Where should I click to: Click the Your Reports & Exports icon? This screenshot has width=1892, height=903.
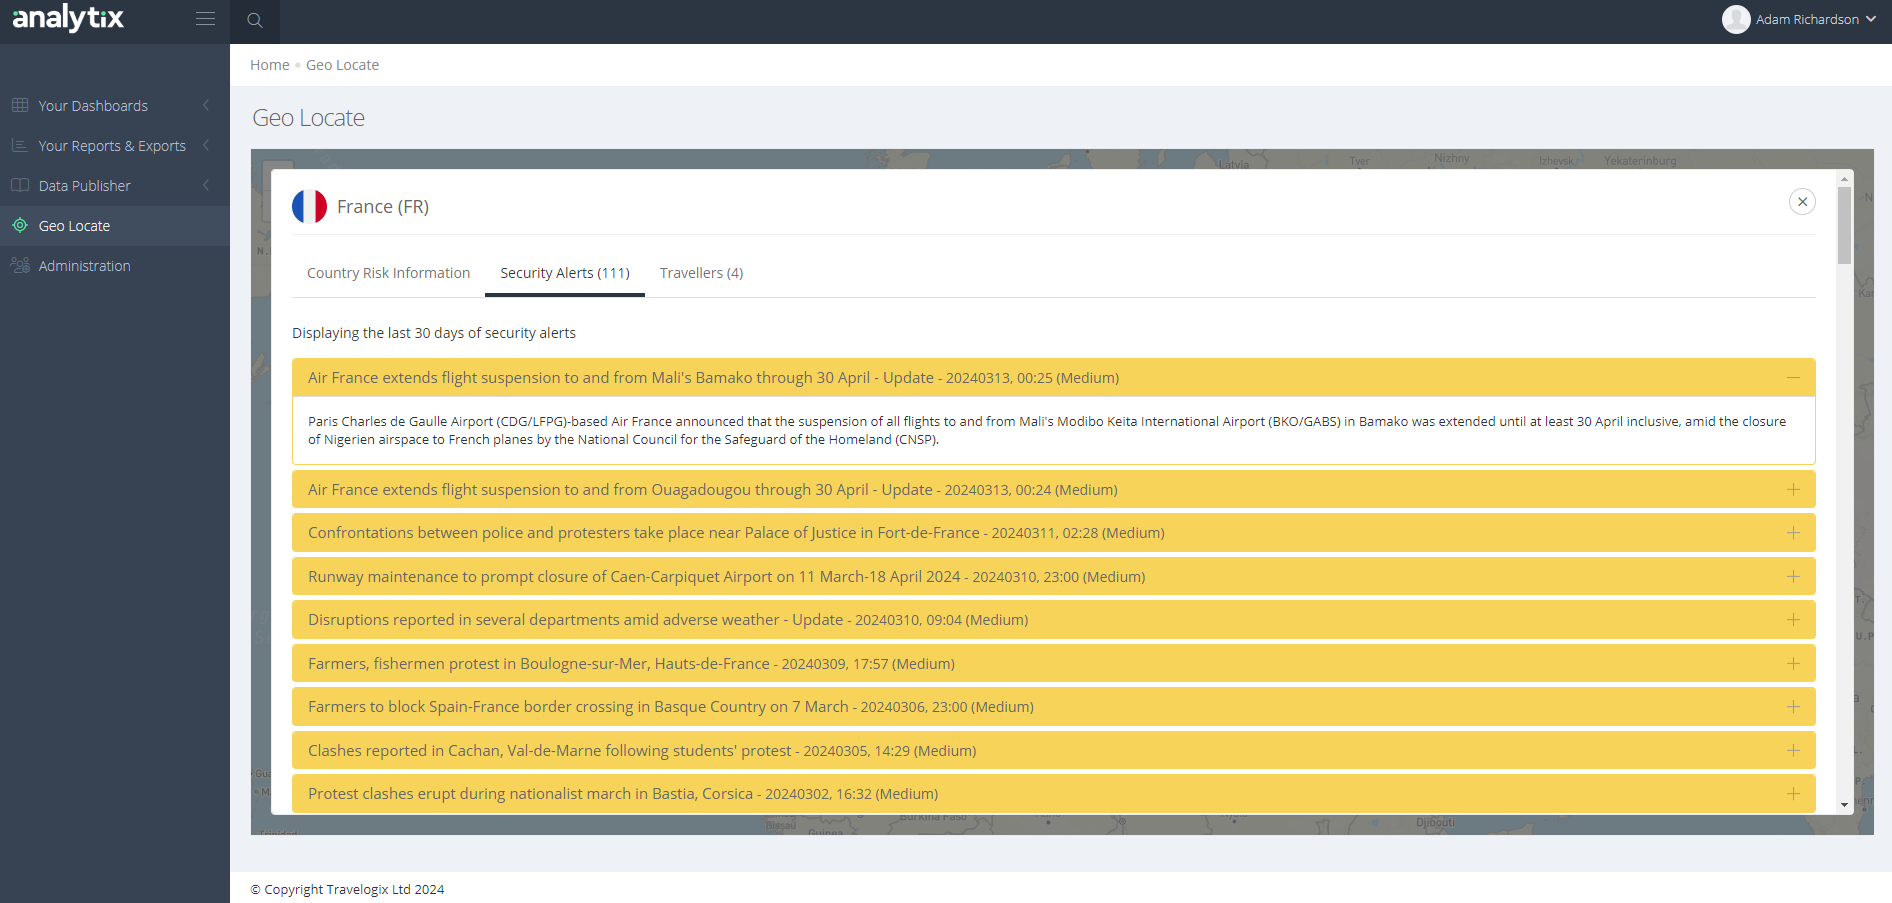[x=20, y=145]
